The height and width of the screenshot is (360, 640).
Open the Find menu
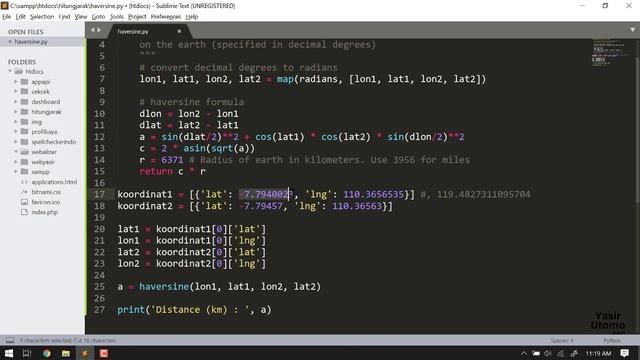(x=64, y=17)
